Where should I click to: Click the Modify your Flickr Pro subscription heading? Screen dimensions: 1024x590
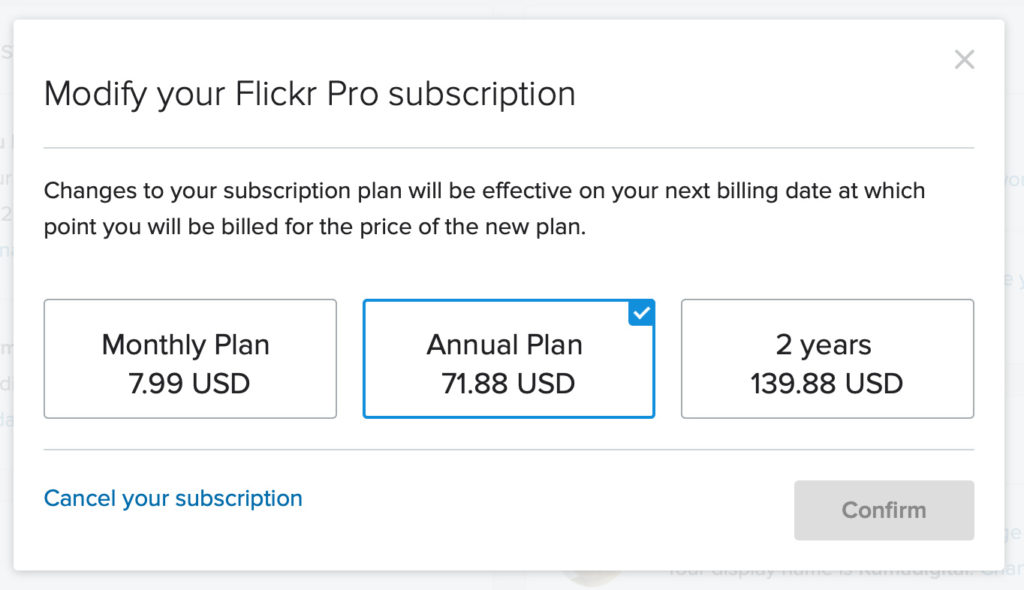click(x=310, y=94)
